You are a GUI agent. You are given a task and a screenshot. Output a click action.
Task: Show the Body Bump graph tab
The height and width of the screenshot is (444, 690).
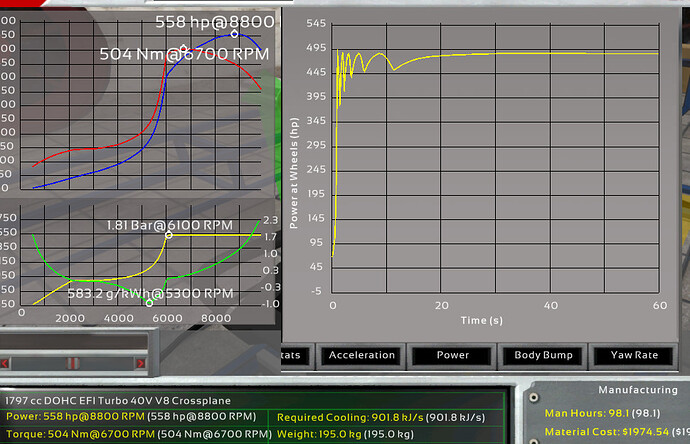541,355
